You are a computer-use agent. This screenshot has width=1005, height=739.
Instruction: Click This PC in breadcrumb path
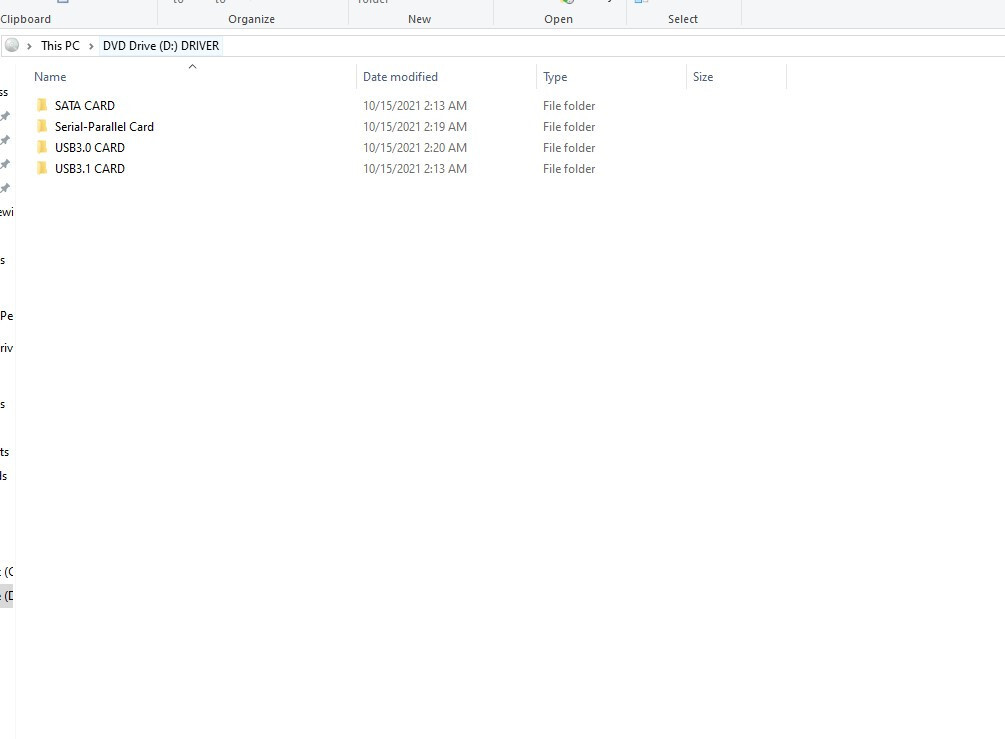60,46
